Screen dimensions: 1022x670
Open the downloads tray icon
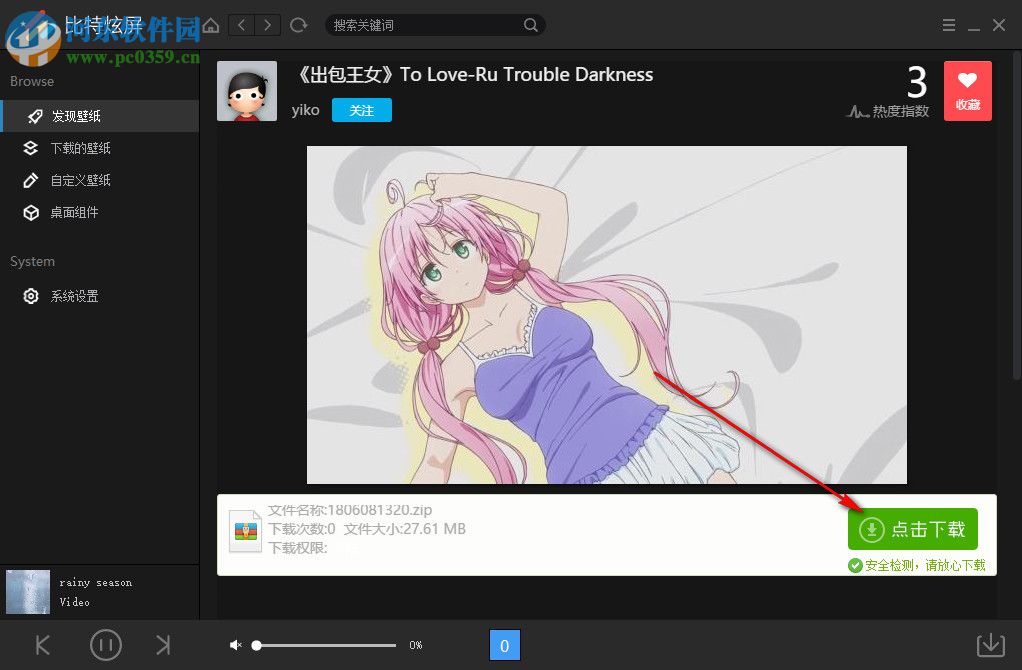tap(991, 645)
